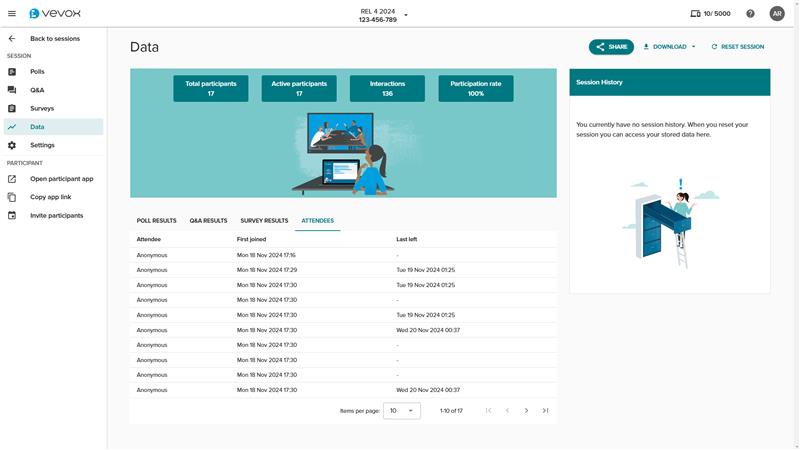Select the Attendees tab
The width and height of the screenshot is (800, 450).
pos(317,221)
